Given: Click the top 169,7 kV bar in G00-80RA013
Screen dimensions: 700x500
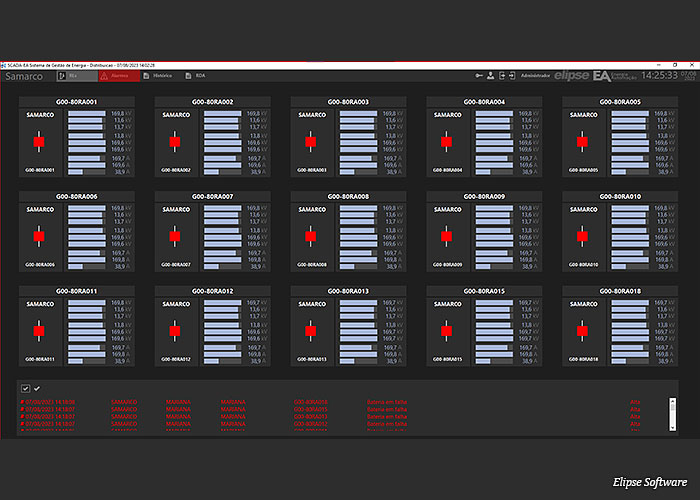Looking at the screenshot, I should (358, 303).
